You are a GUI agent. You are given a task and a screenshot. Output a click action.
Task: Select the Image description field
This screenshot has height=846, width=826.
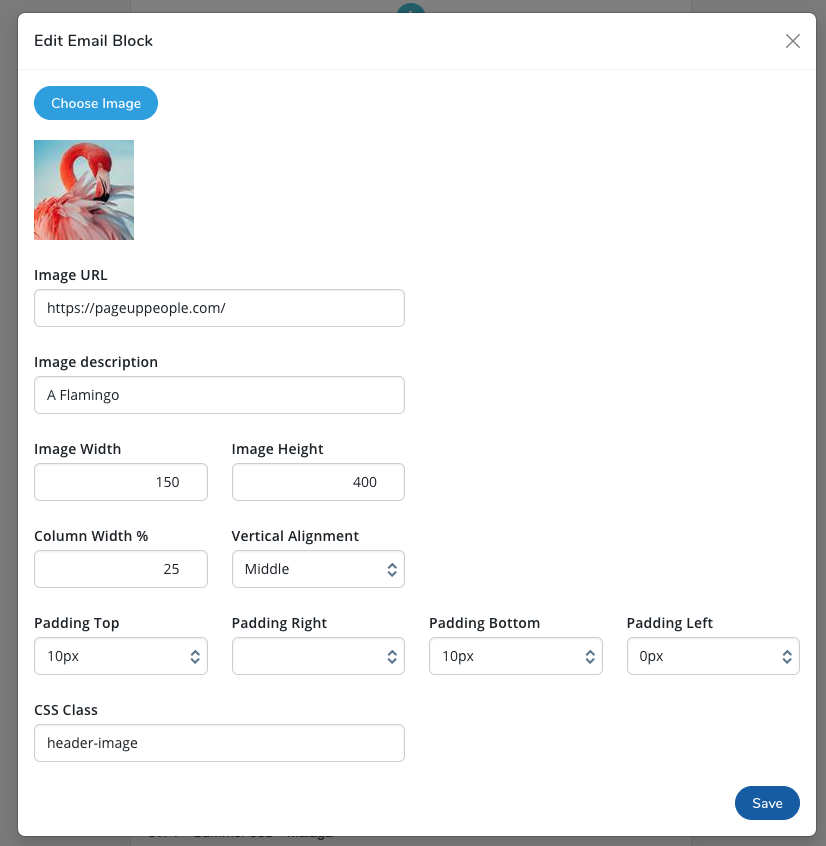tap(219, 395)
